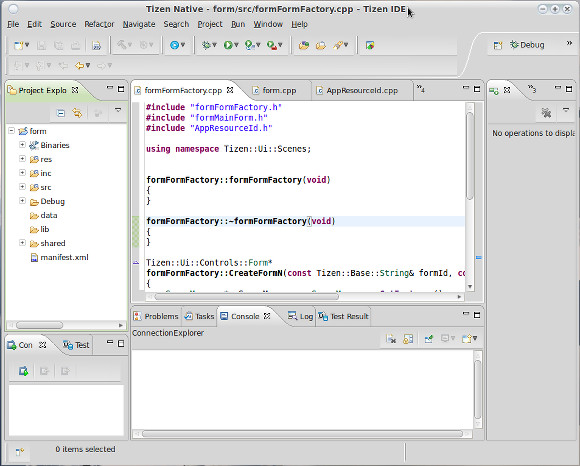Open Debug toolbar icon dropdown arrow
580x466 pixels.
point(214,45)
